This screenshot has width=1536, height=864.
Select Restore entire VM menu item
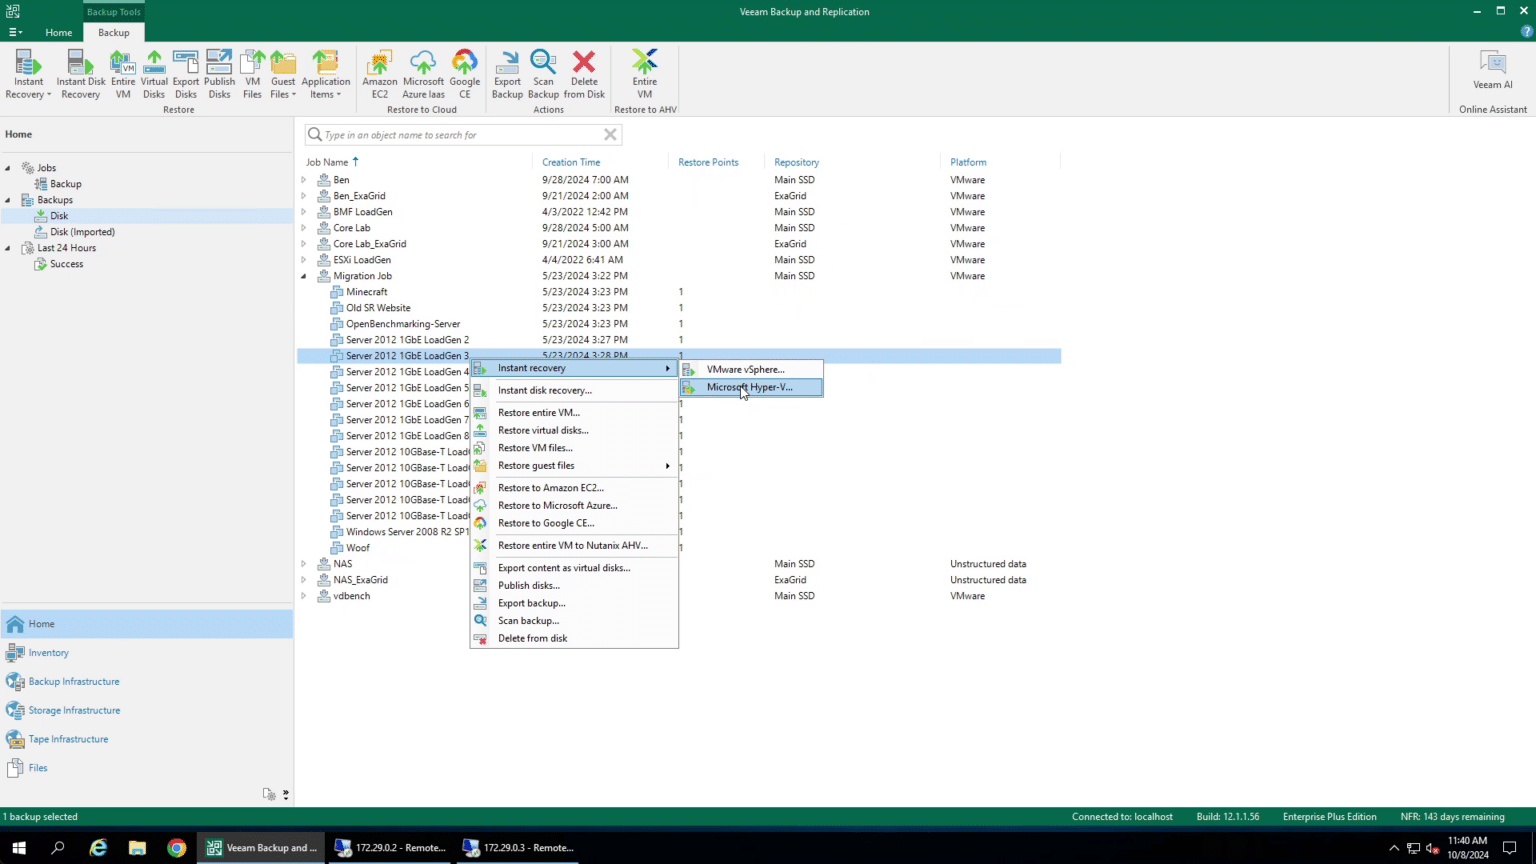[x=574, y=412]
